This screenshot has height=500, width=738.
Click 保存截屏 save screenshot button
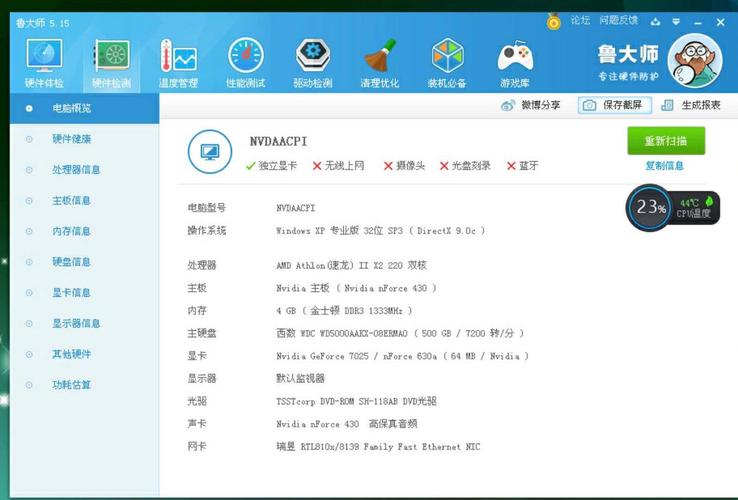(x=615, y=105)
